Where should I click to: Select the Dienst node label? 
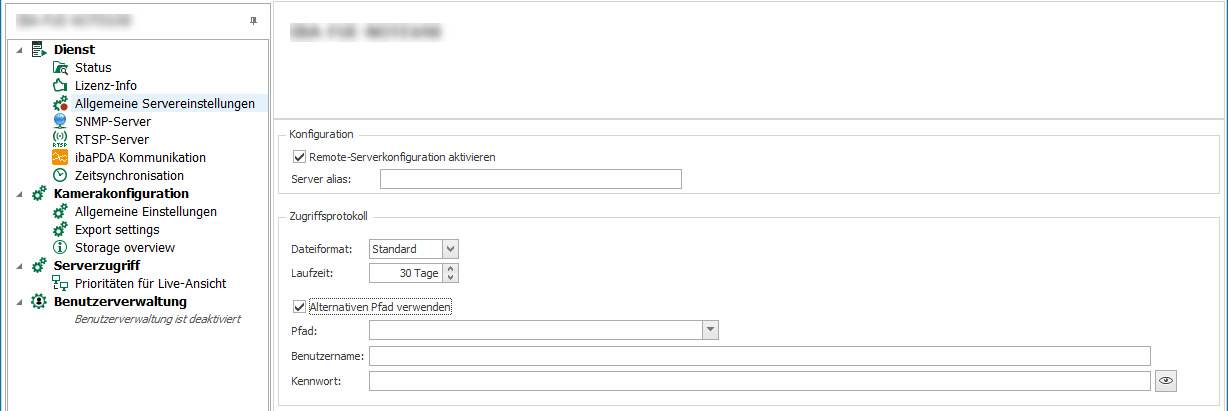tap(74, 49)
